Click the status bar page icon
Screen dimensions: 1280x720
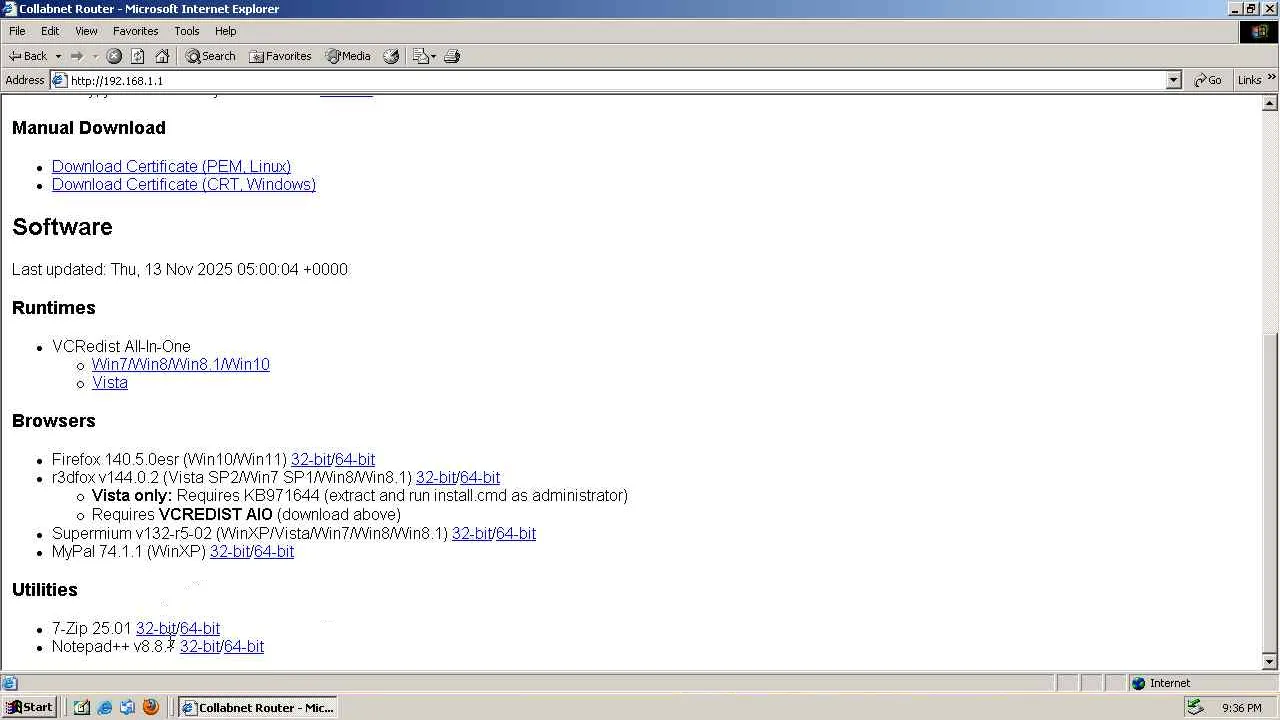[9, 683]
